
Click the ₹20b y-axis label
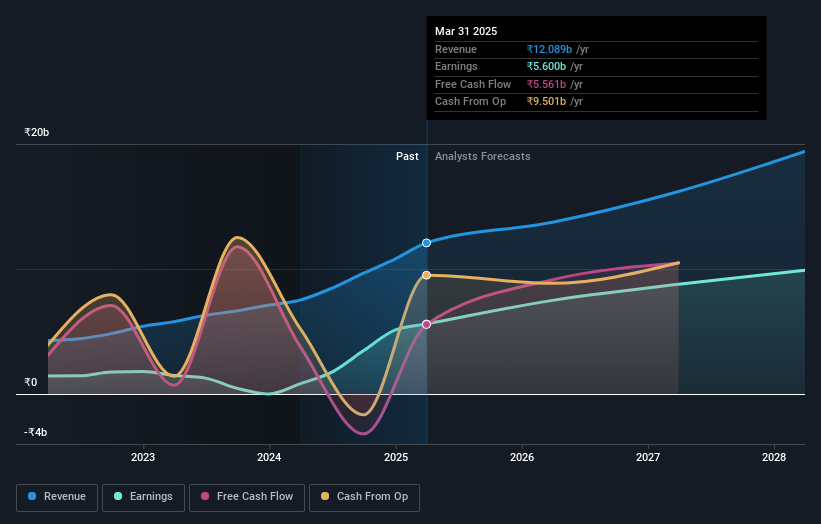click(37, 132)
